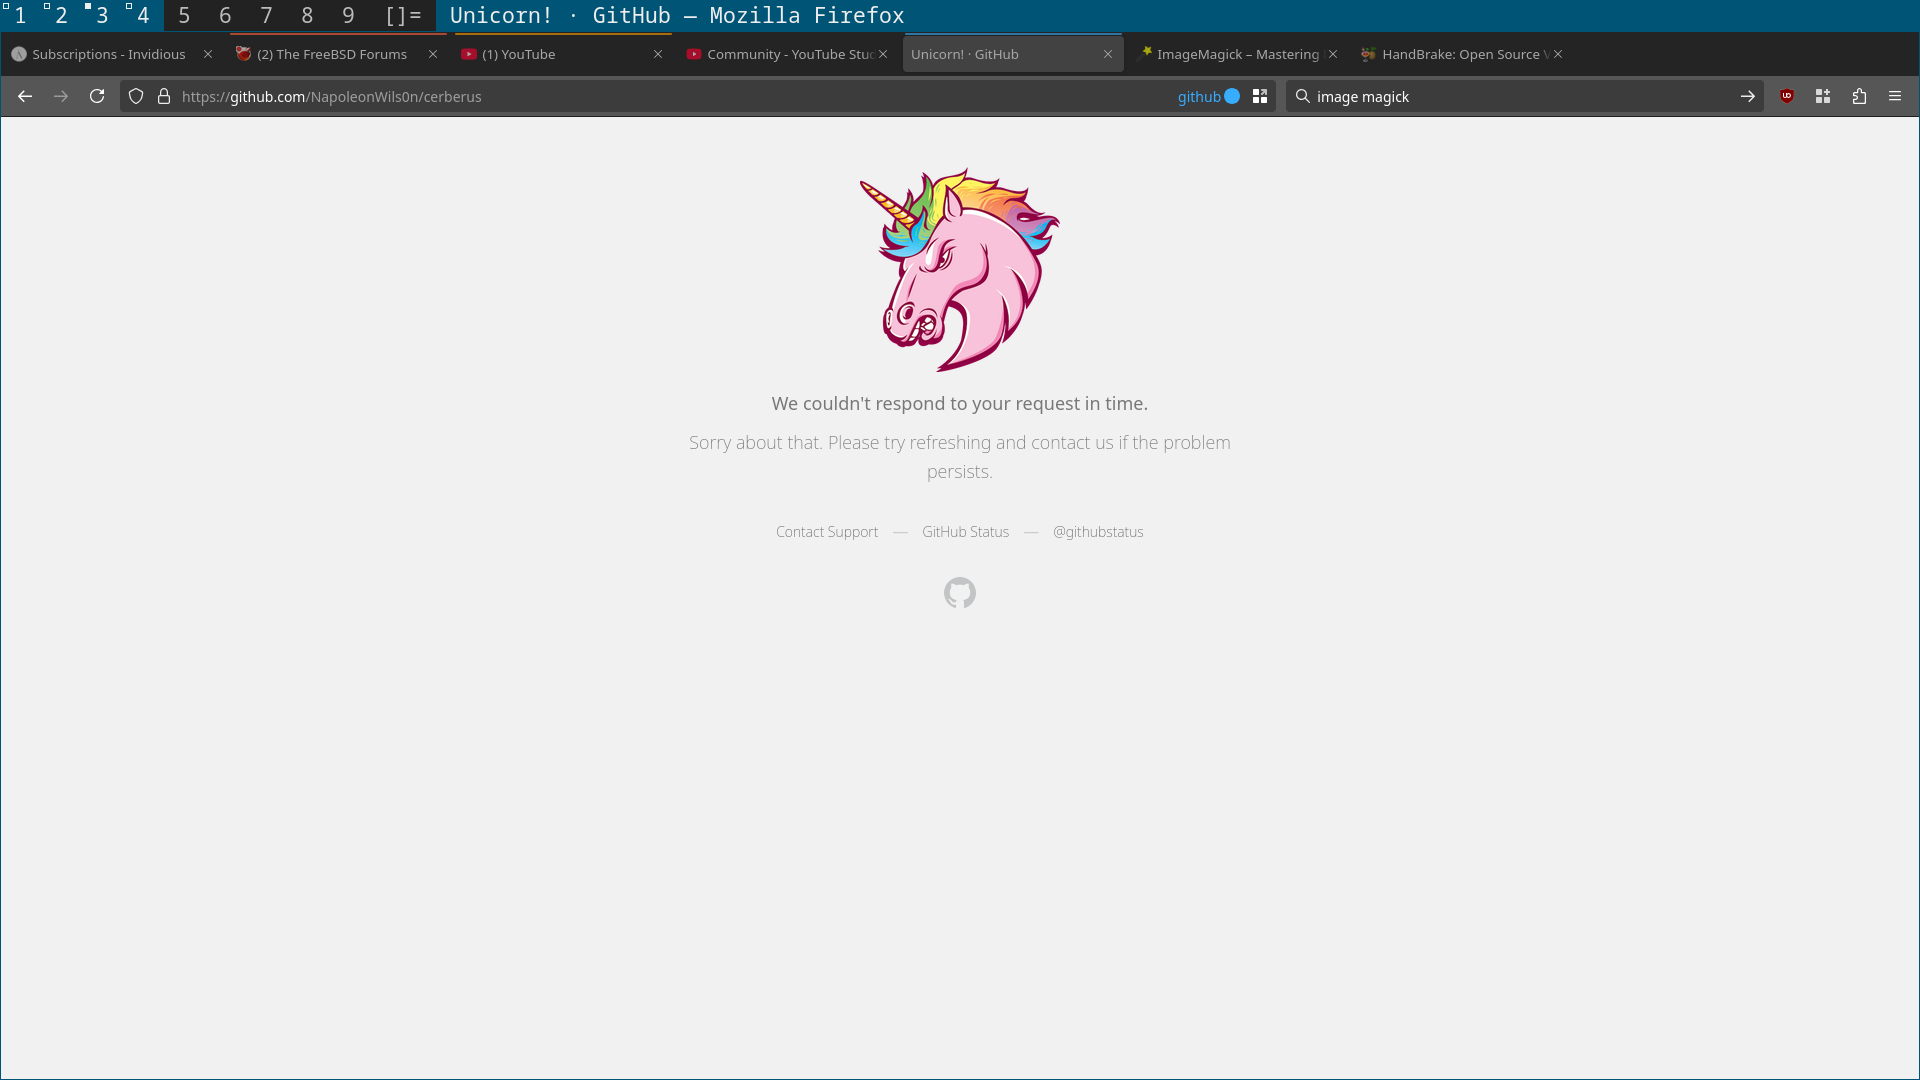The width and height of the screenshot is (1920, 1080).
Task: Toggle the github container indicator
Action: (1208, 96)
